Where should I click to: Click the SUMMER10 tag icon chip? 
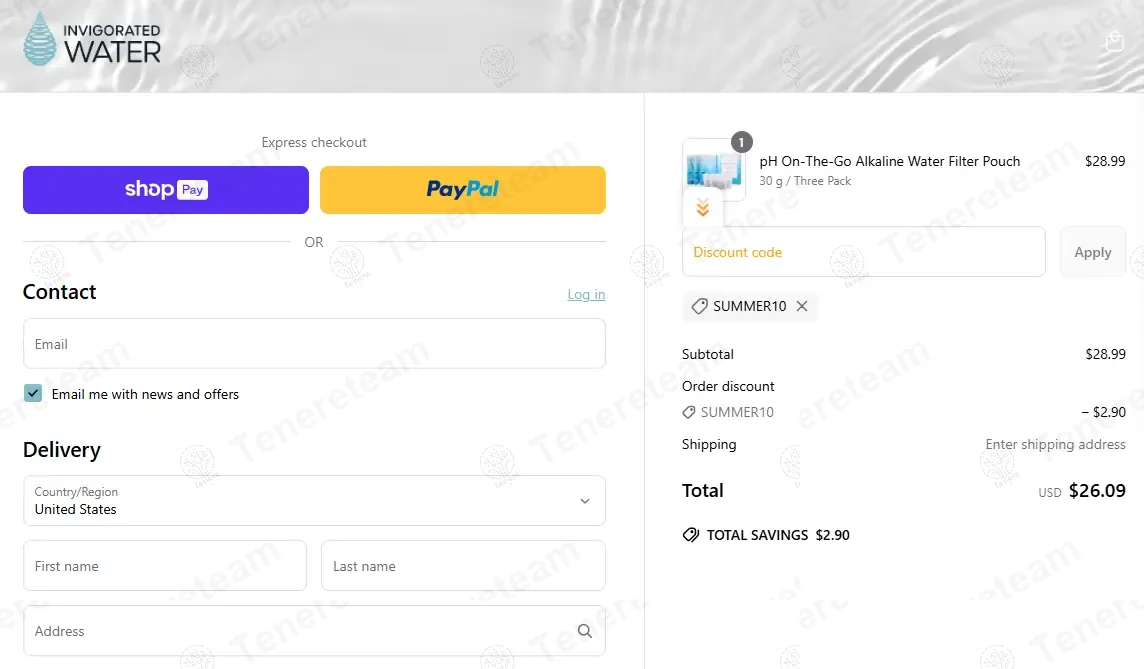click(749, 306)
